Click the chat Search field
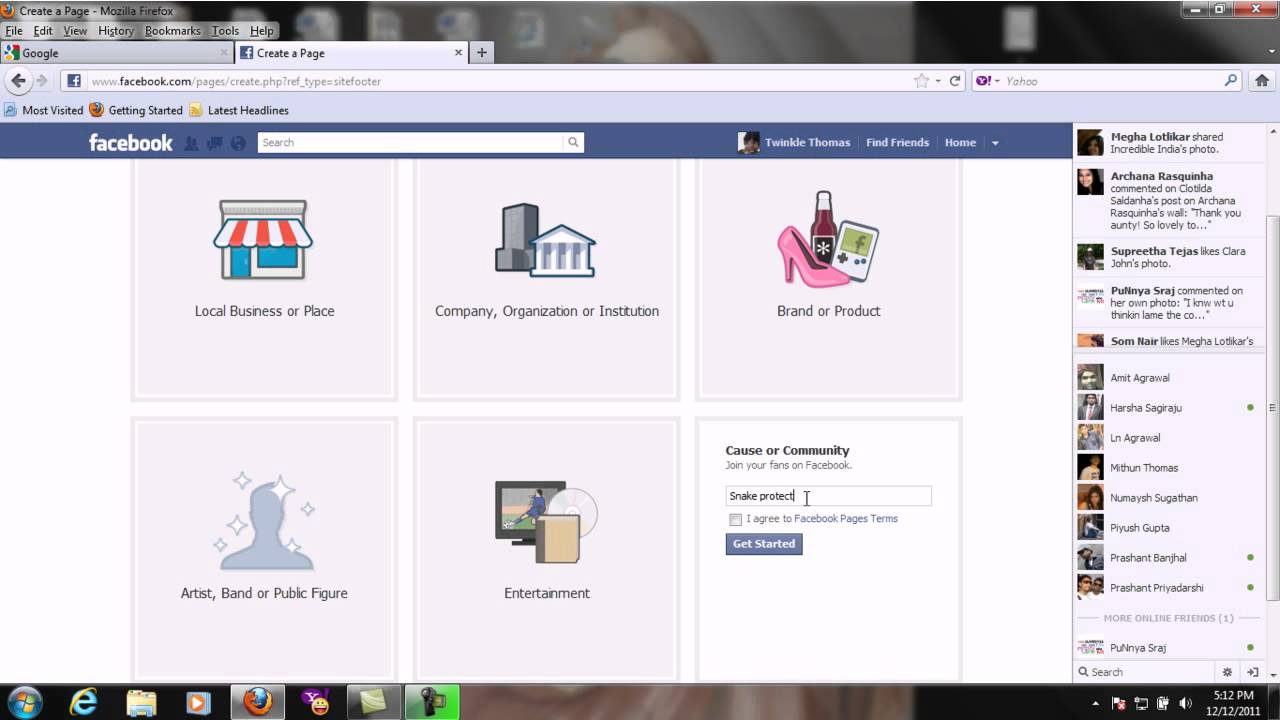 tap(1146, 672)
